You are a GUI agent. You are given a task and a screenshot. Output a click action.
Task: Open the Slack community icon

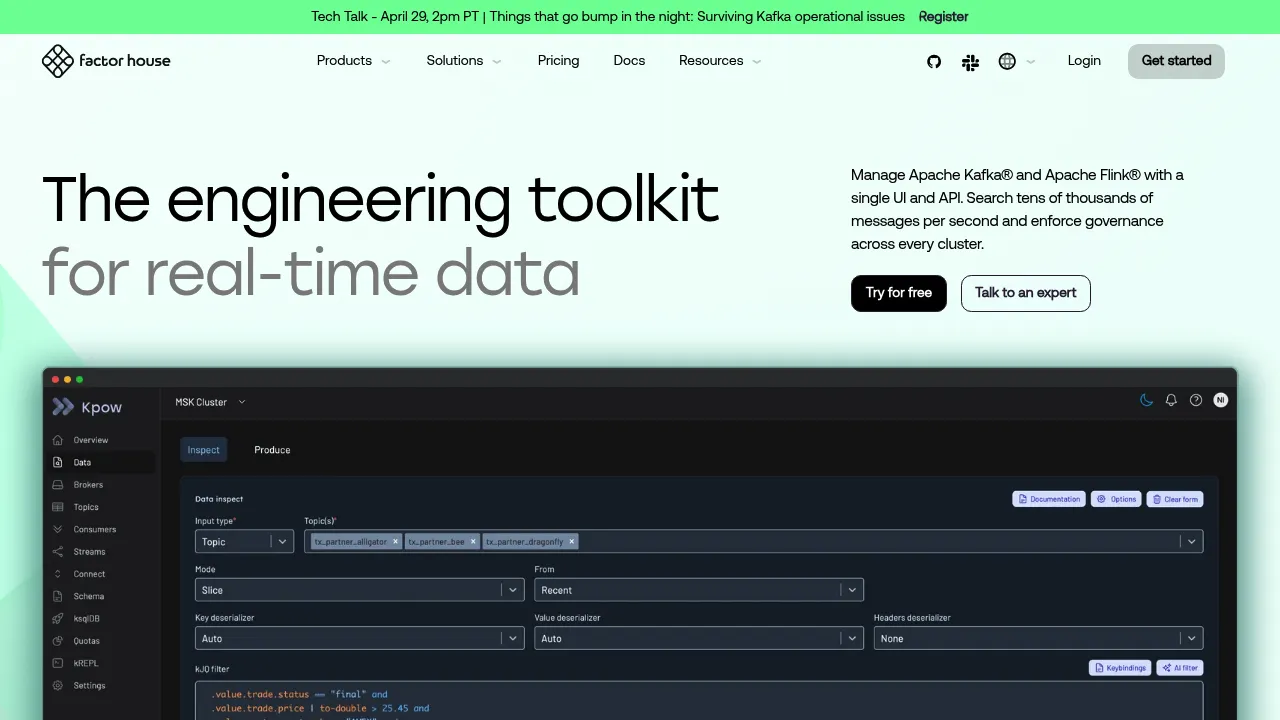(x=970, y=62)
